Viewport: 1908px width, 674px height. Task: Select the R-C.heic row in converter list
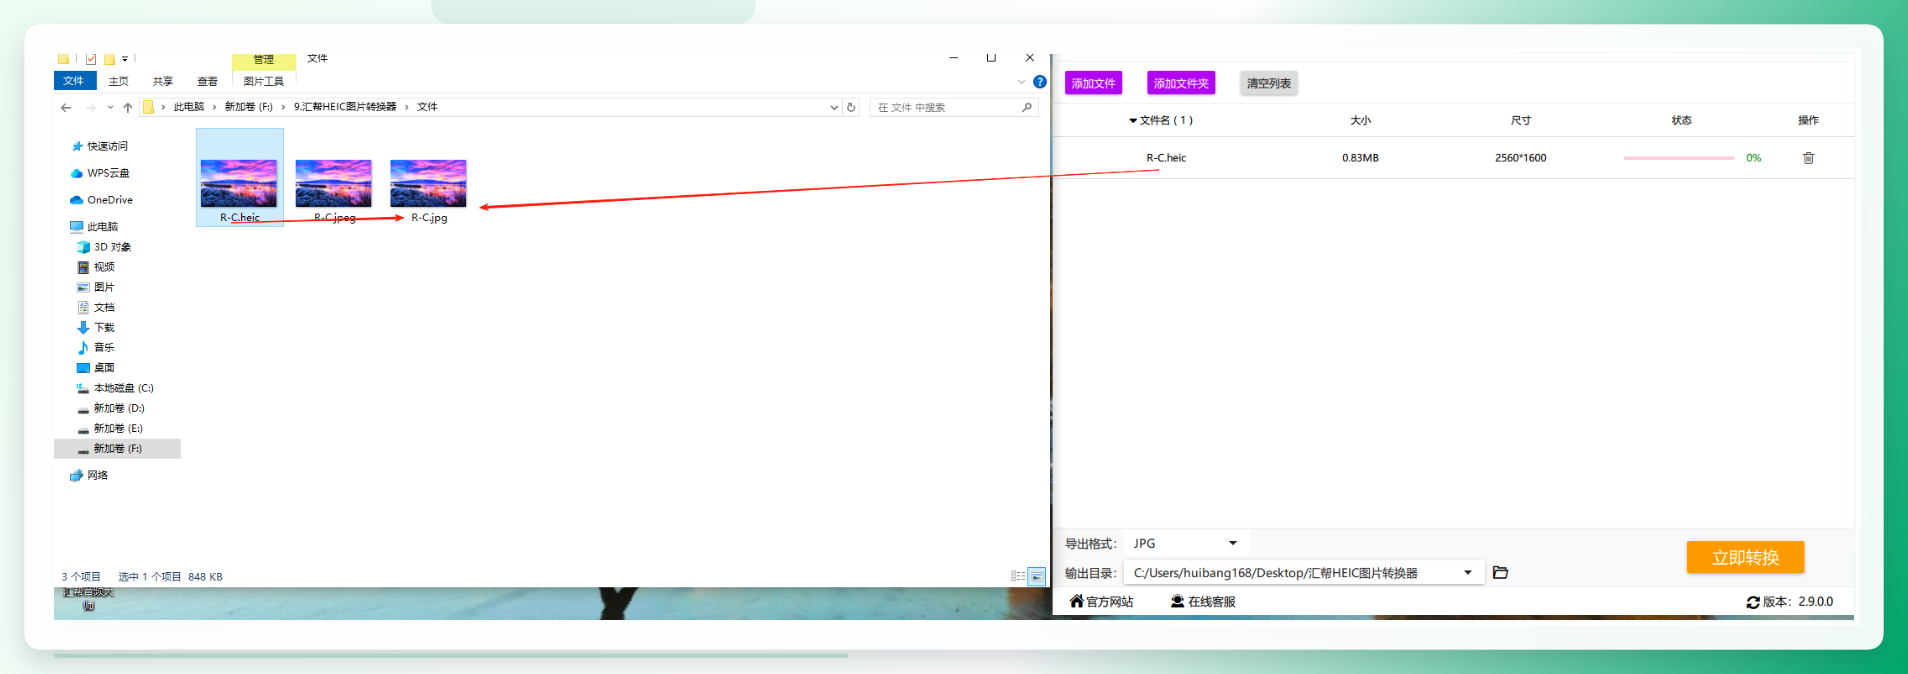tap(1453, 158)
